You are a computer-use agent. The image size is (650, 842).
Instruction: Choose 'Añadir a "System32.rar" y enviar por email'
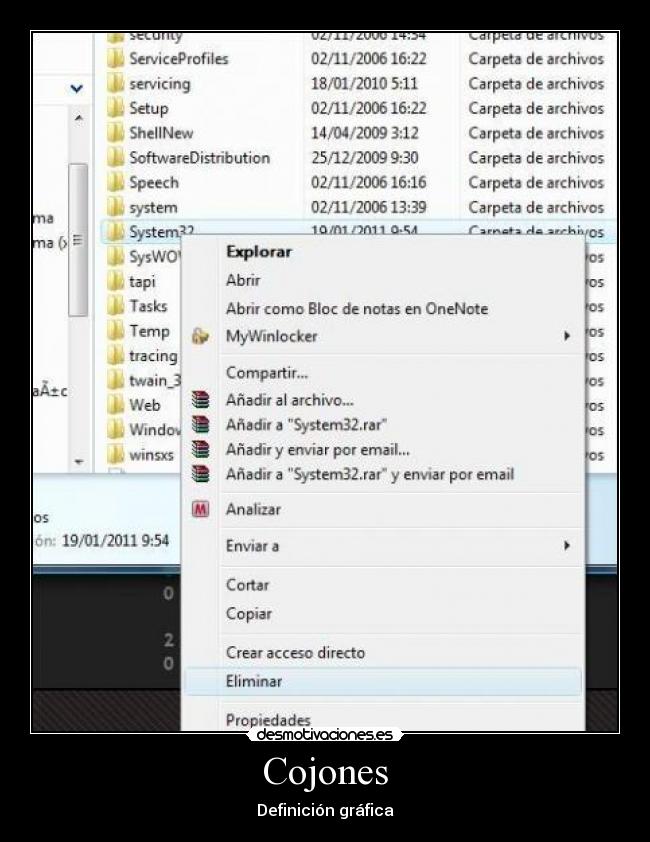click(370, 474)
